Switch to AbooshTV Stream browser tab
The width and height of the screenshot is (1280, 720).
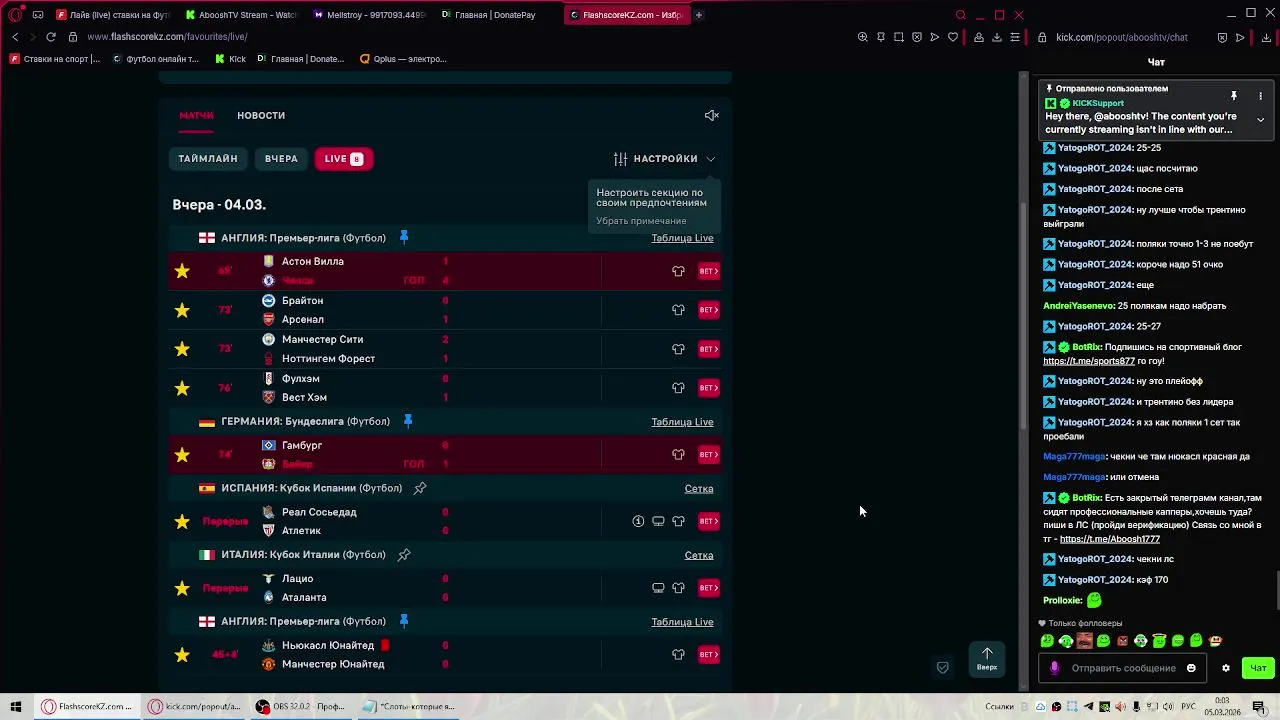(241, 15)
